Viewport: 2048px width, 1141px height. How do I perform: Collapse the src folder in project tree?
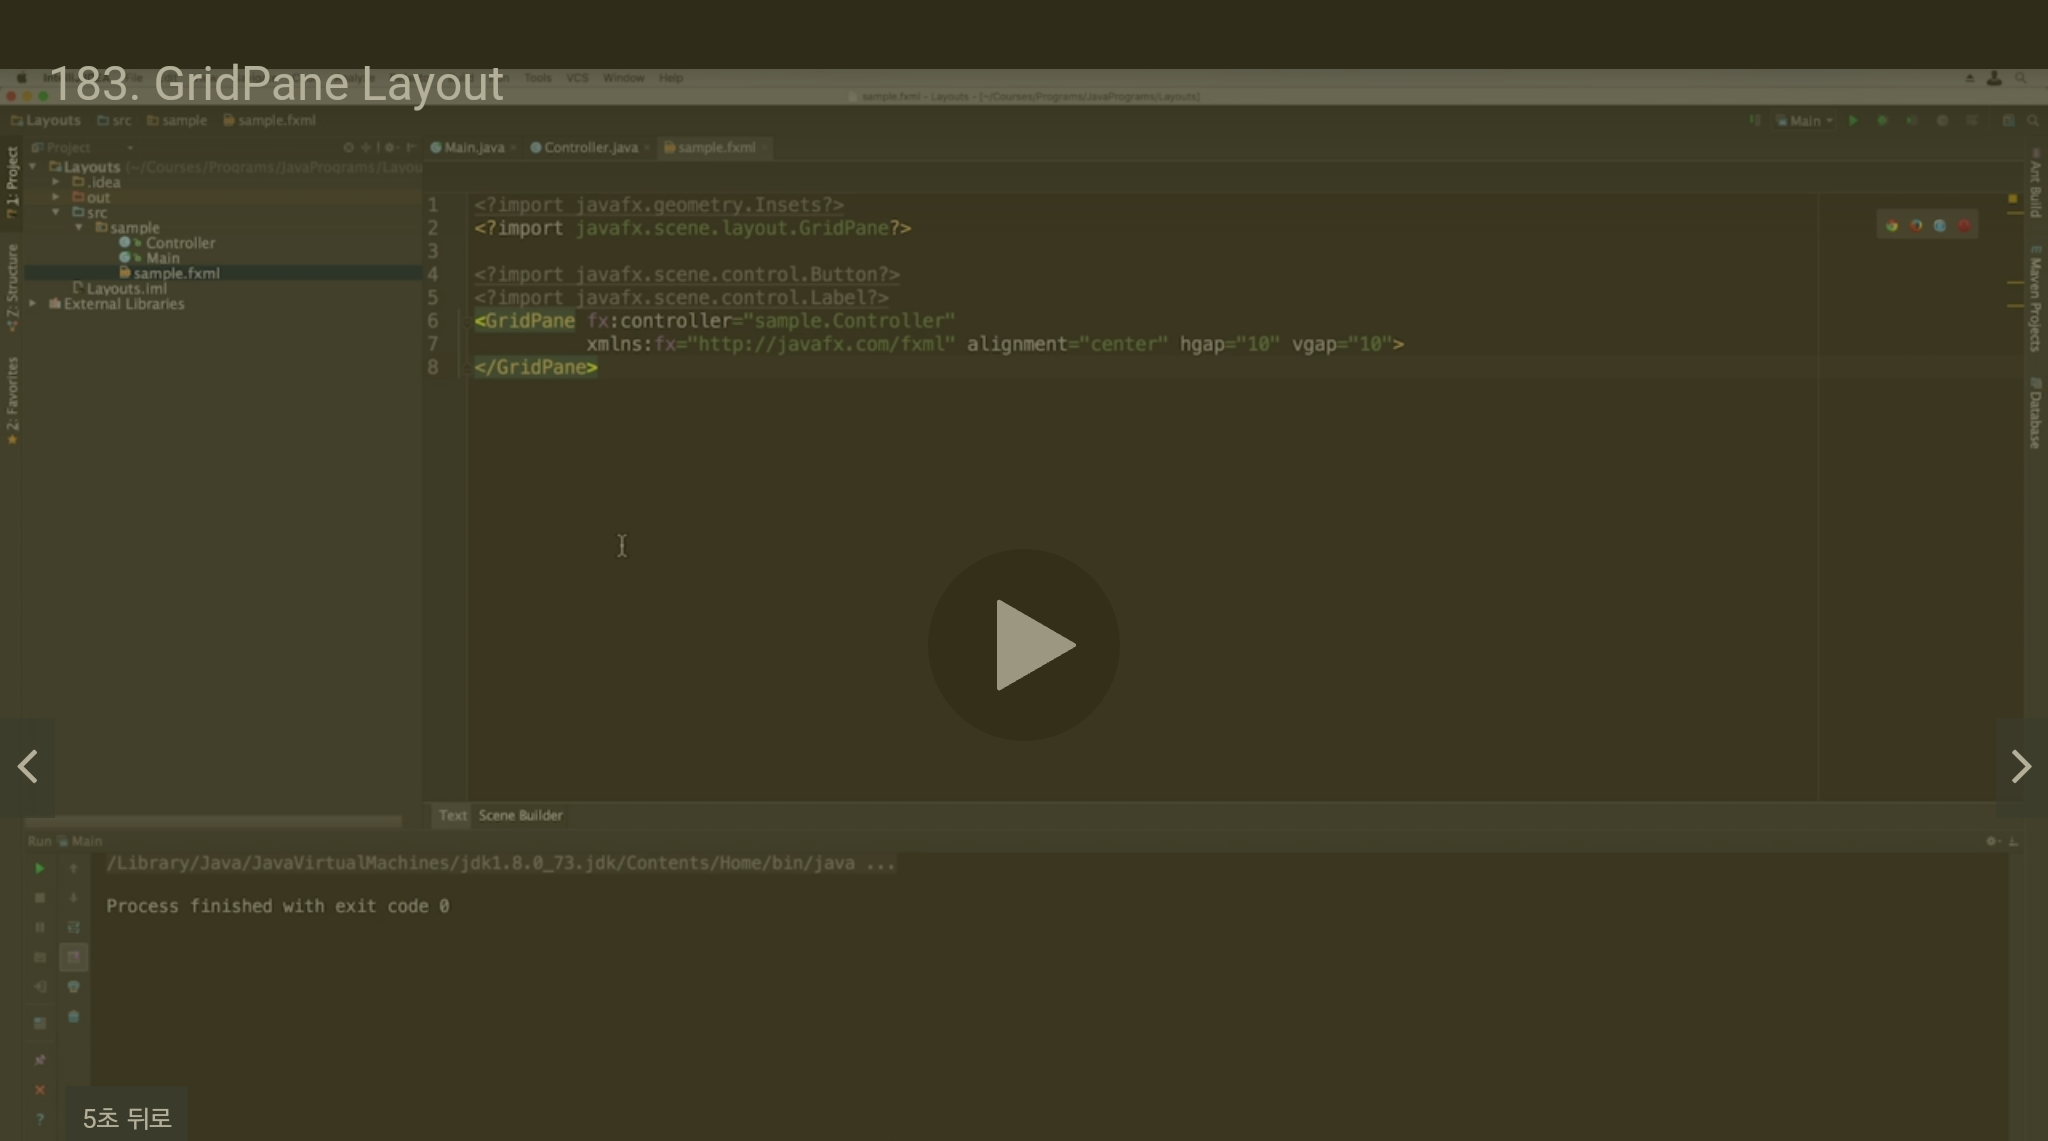56,212
